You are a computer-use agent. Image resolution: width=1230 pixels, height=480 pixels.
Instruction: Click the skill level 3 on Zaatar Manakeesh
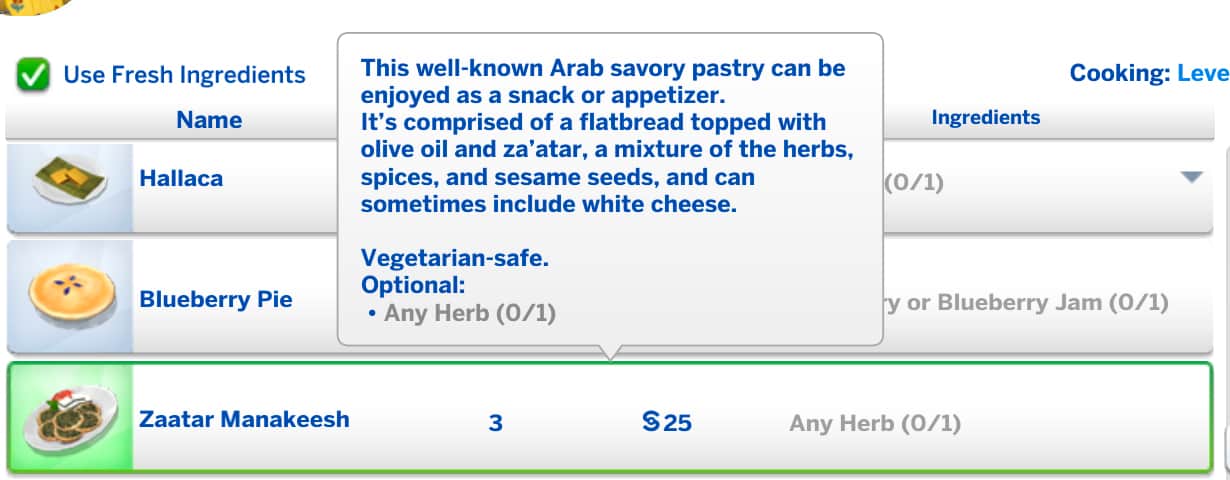point(495,423)
